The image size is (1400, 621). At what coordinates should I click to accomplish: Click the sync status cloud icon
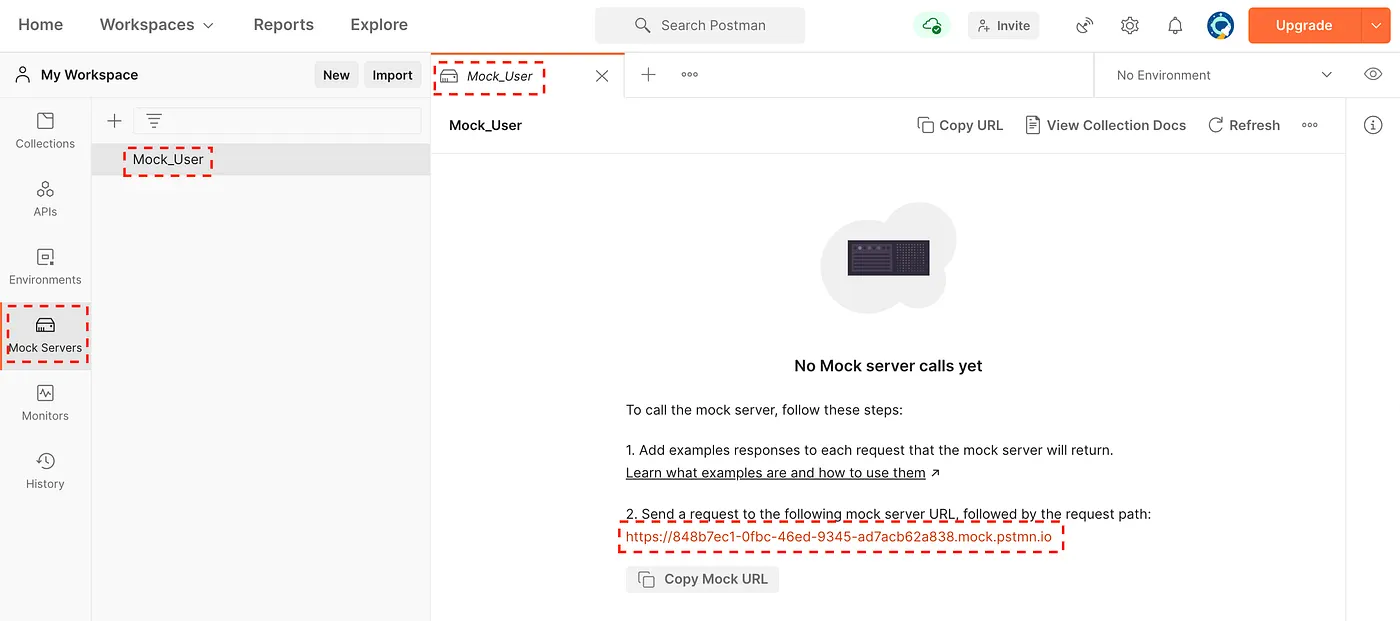[x=931, y=25]
